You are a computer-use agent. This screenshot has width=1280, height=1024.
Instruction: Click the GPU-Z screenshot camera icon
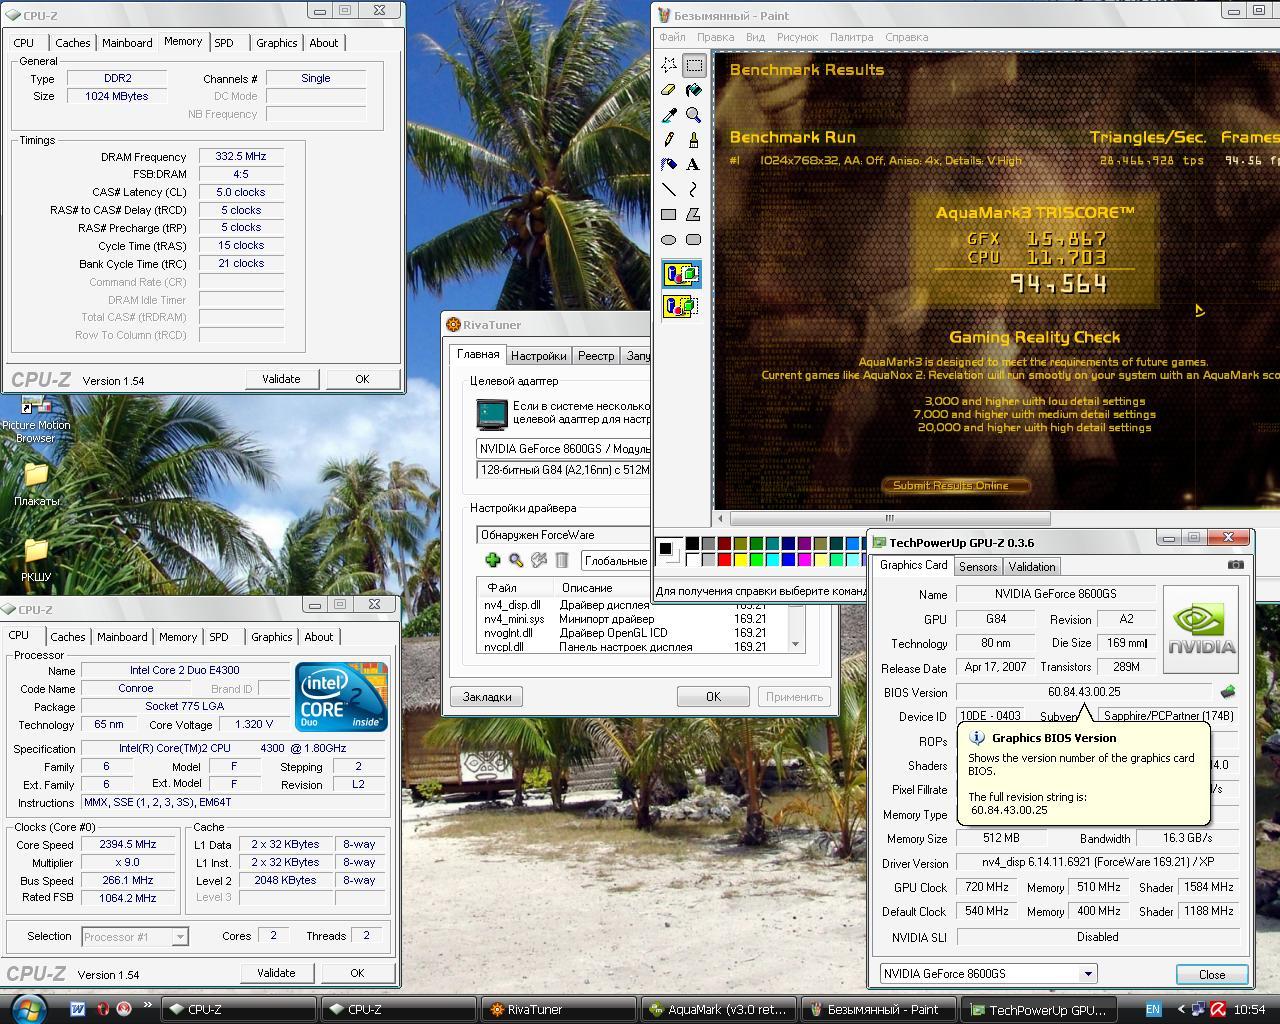coord(1236,565)
